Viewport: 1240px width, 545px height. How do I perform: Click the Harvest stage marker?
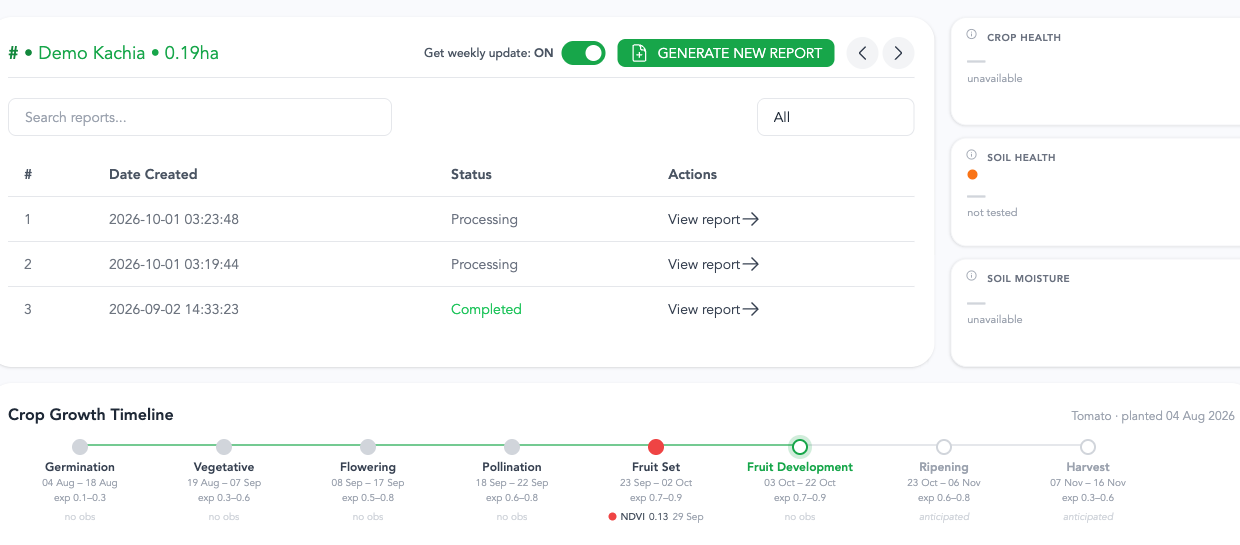(1088, 447)
